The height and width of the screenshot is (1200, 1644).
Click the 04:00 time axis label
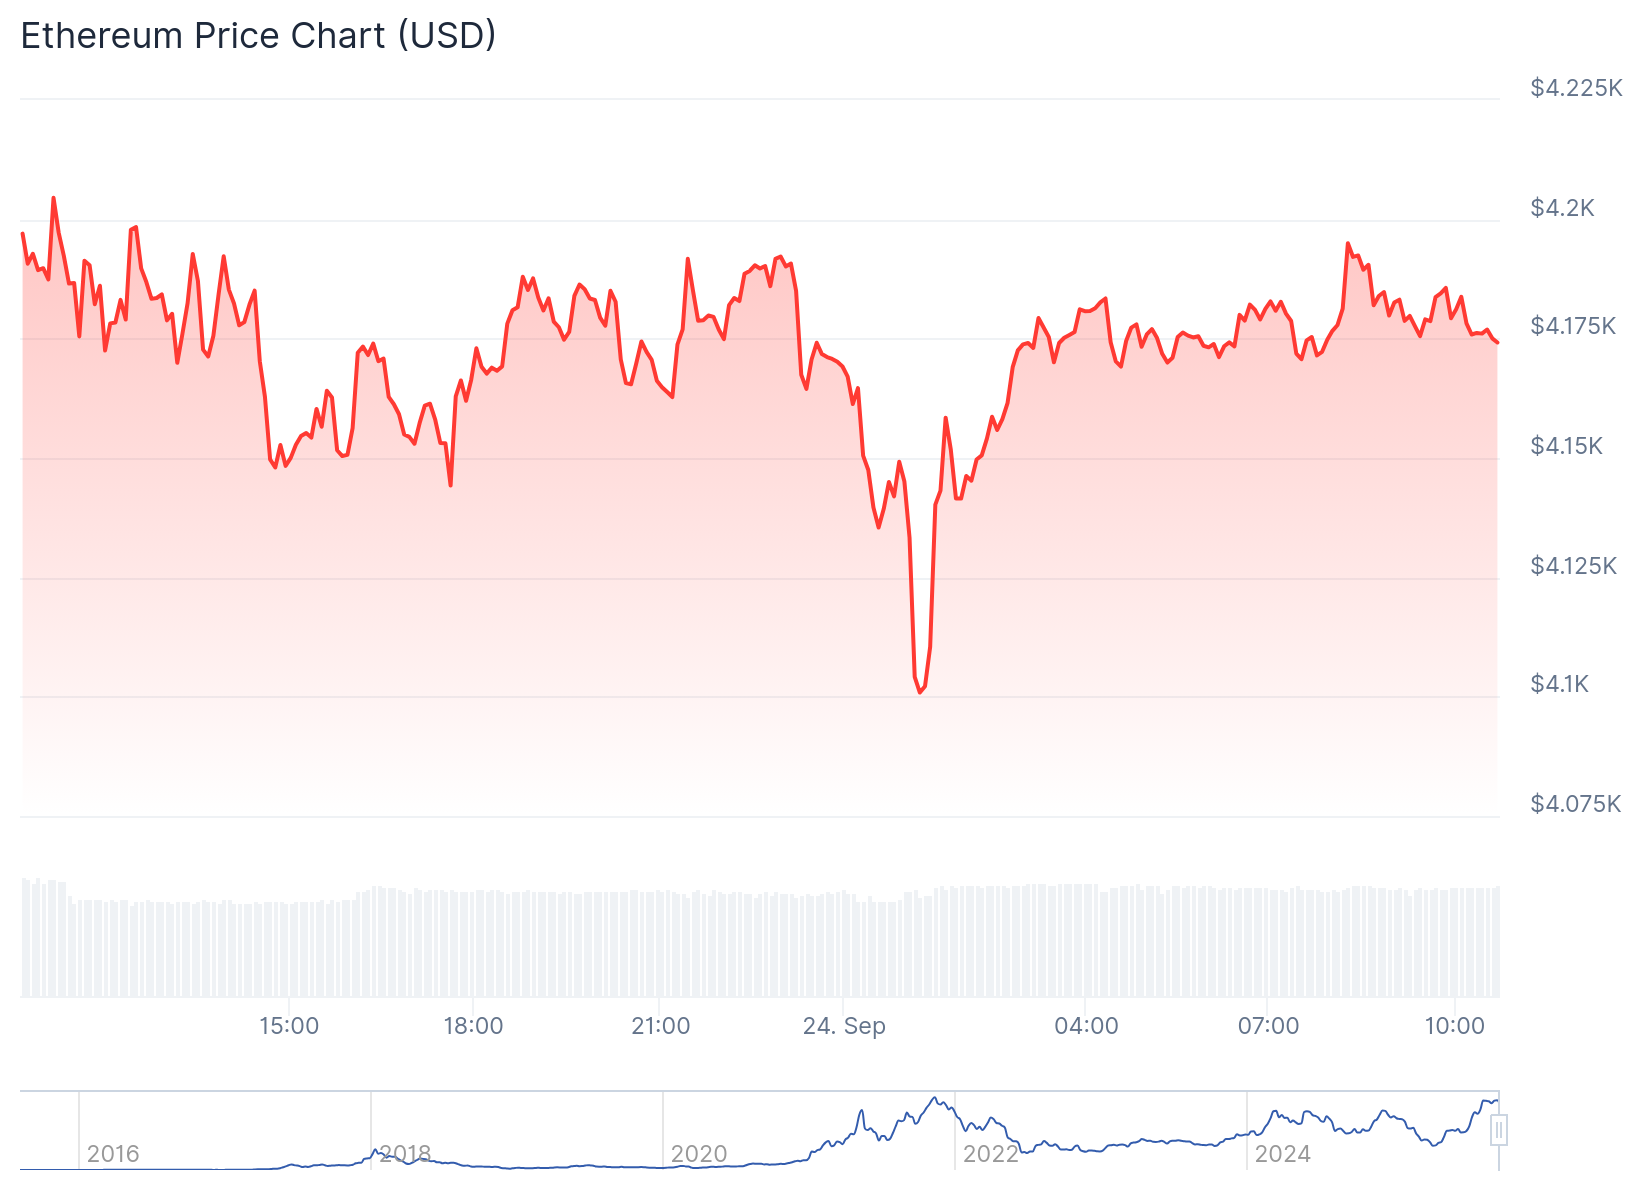(x=1086, y=1026)
